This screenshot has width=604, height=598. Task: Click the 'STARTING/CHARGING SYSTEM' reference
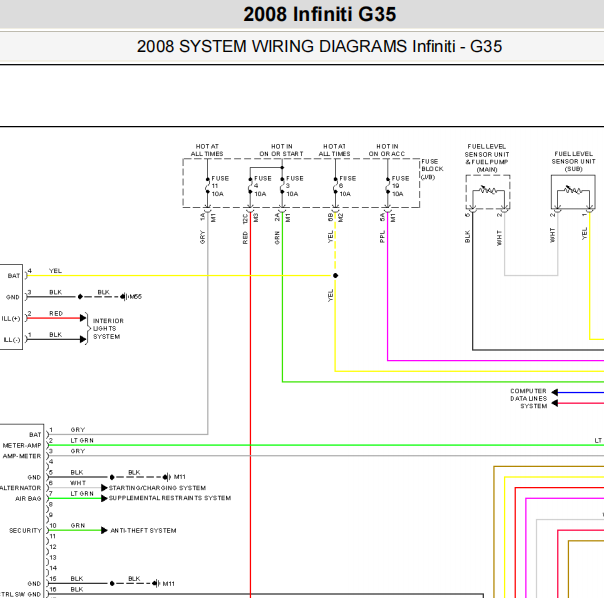[157, 488]
